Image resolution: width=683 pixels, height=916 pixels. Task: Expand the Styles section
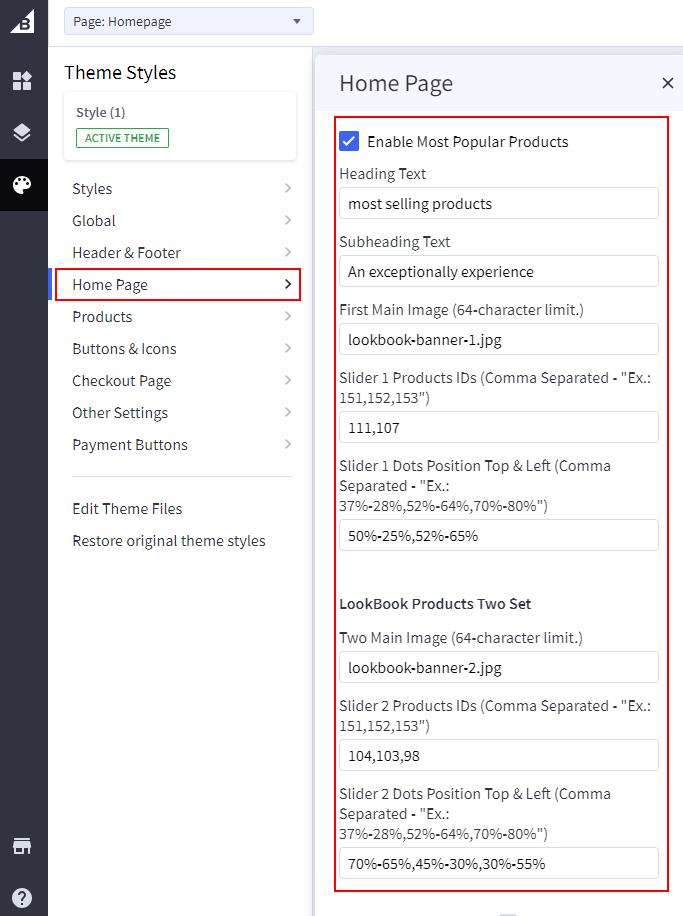pyautogui.click(x=182, y=189)
